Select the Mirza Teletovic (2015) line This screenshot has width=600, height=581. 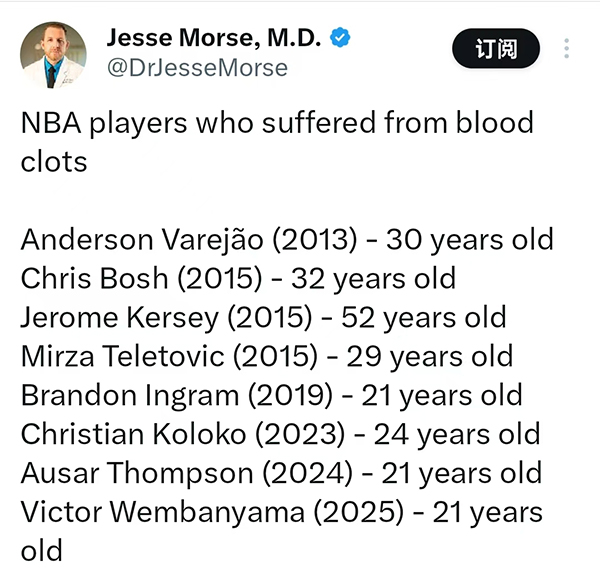coord(267,357)
